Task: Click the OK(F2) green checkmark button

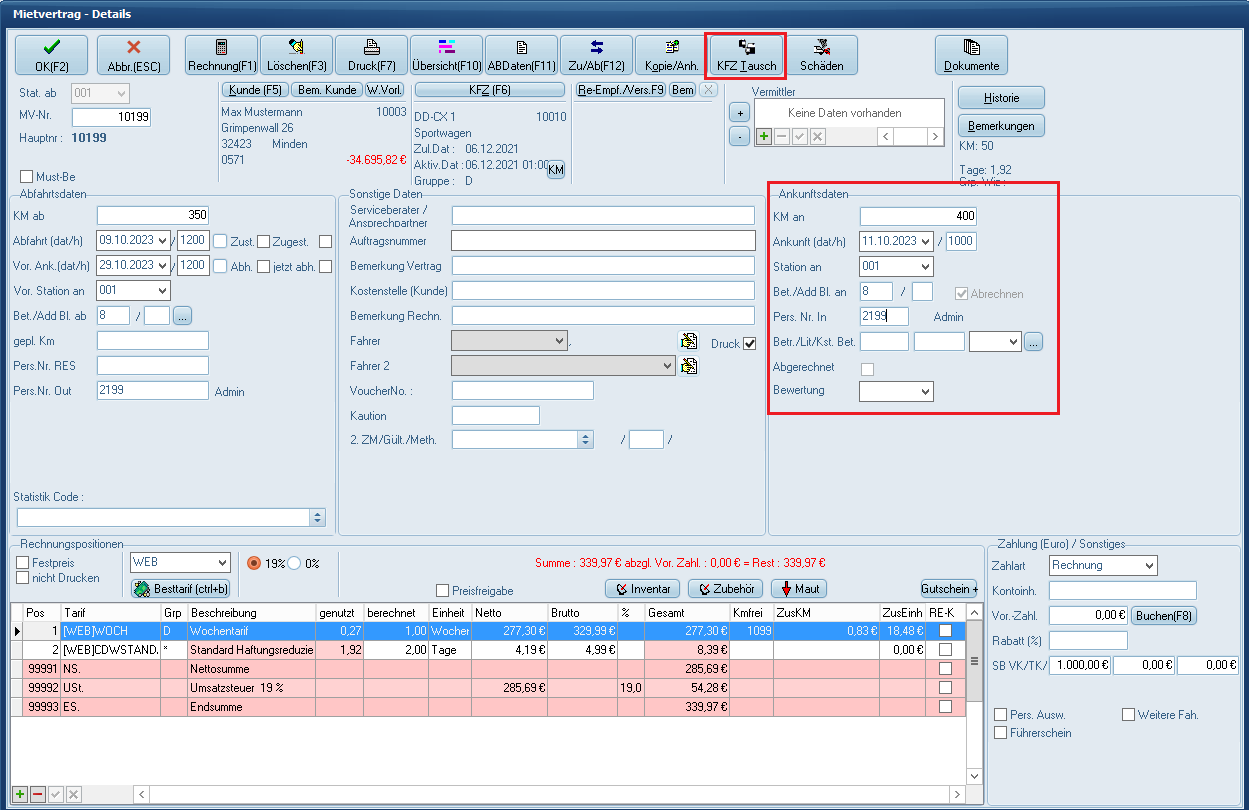Action: 51,55
